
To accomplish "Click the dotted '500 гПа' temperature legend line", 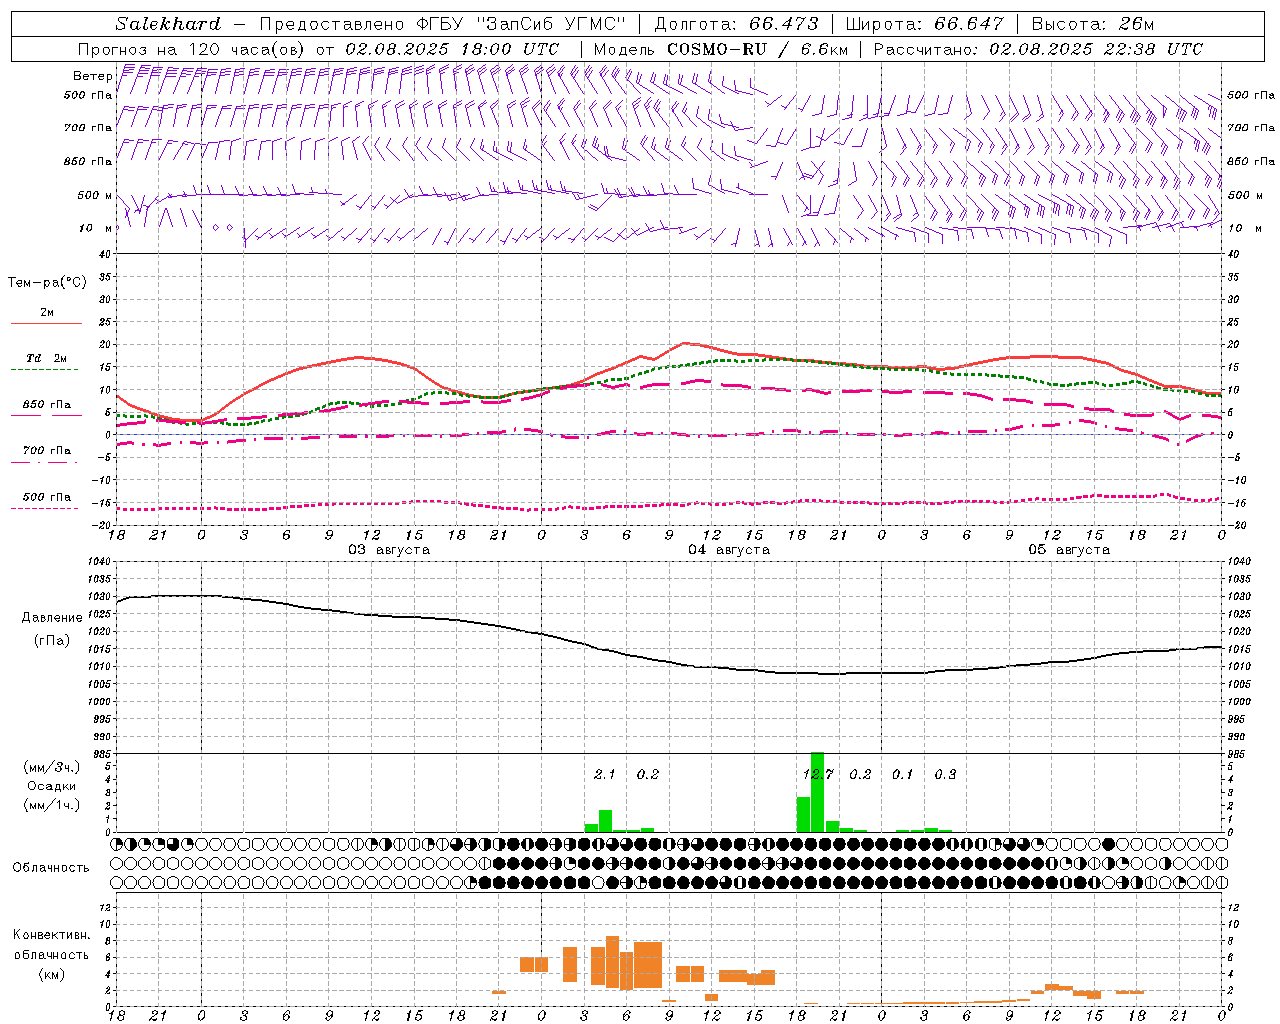I will 45,508.
